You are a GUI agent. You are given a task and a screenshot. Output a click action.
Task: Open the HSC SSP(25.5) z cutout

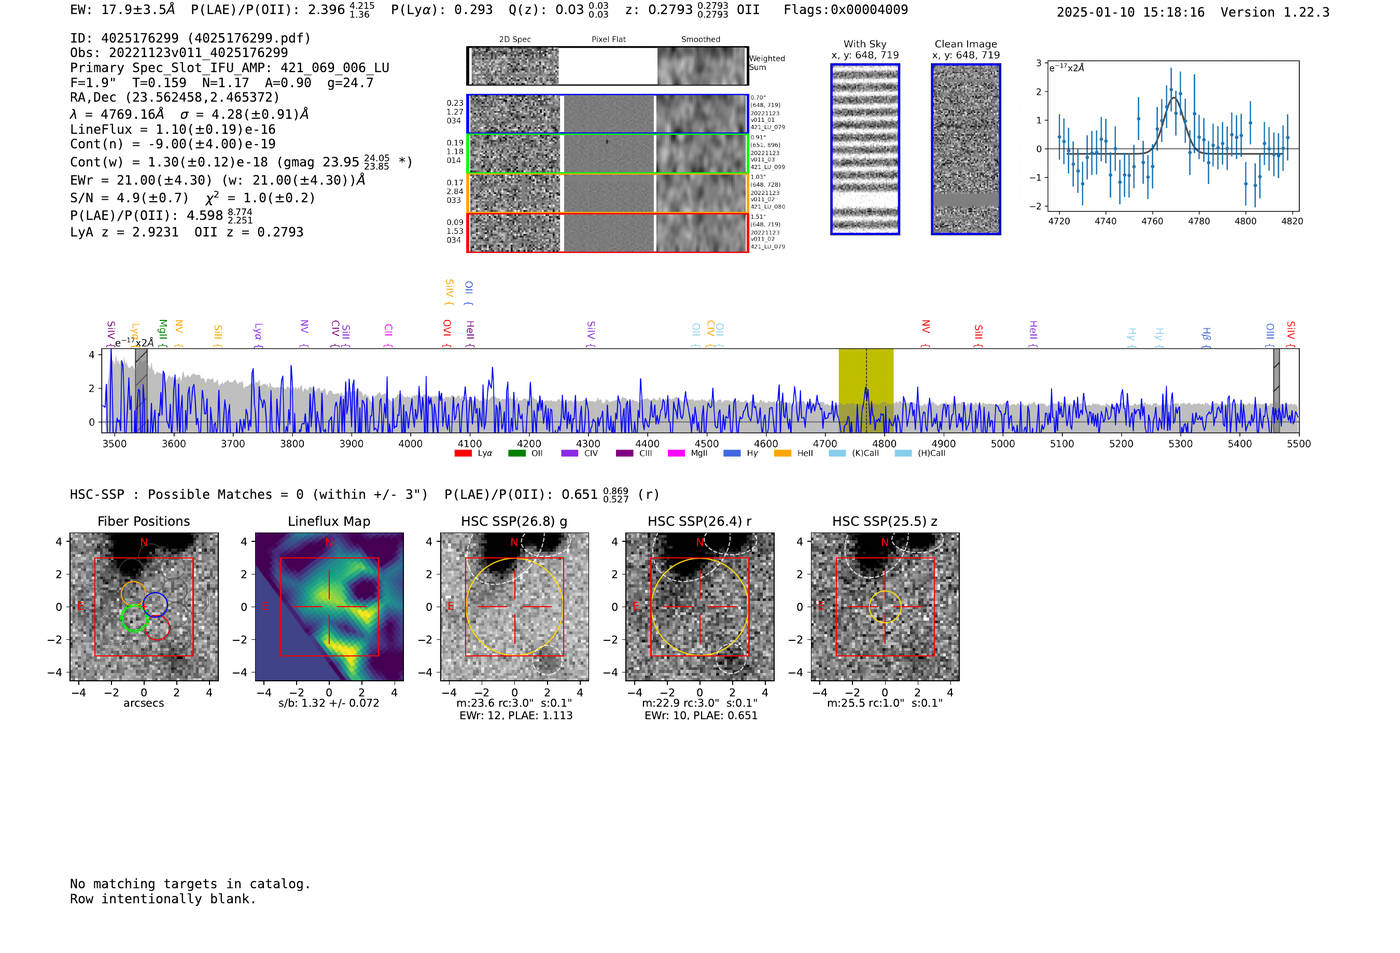(885, 607)
